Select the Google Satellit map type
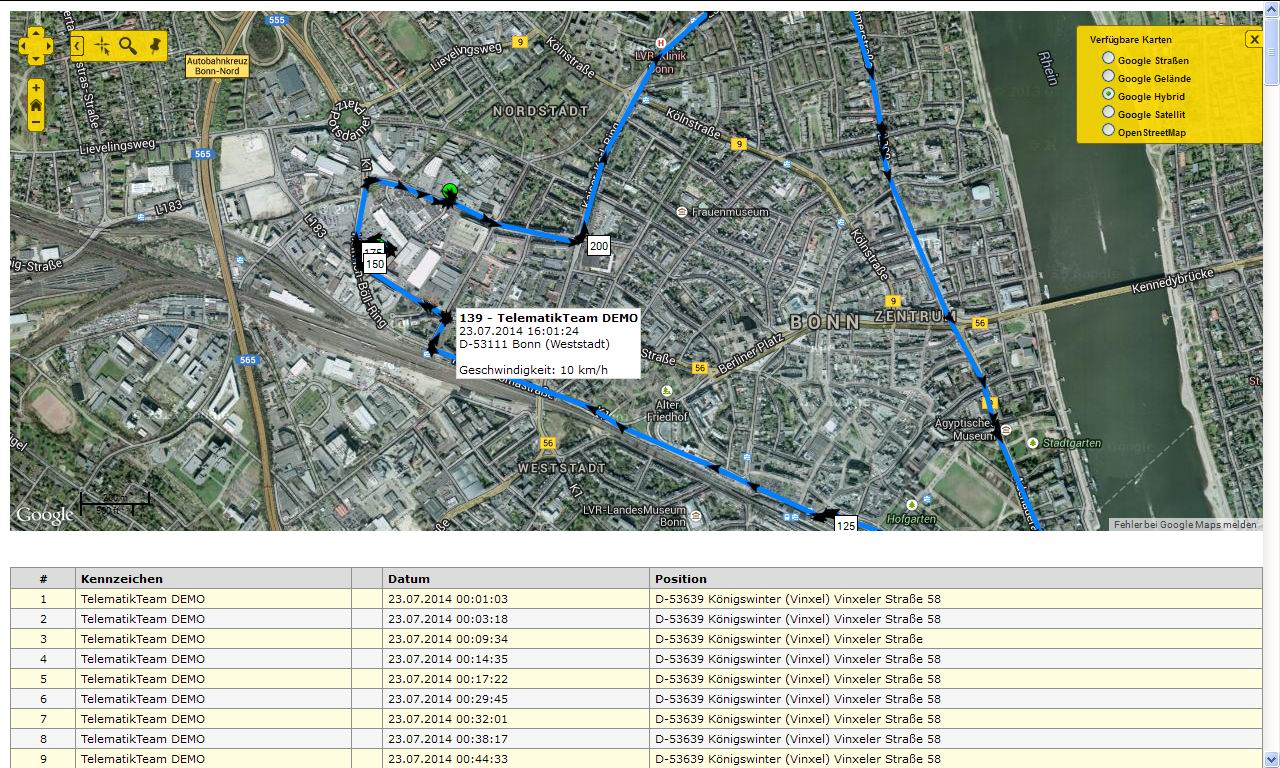Image resolution: width=1280 pixels, height=768 pixels. point(1108,113)
